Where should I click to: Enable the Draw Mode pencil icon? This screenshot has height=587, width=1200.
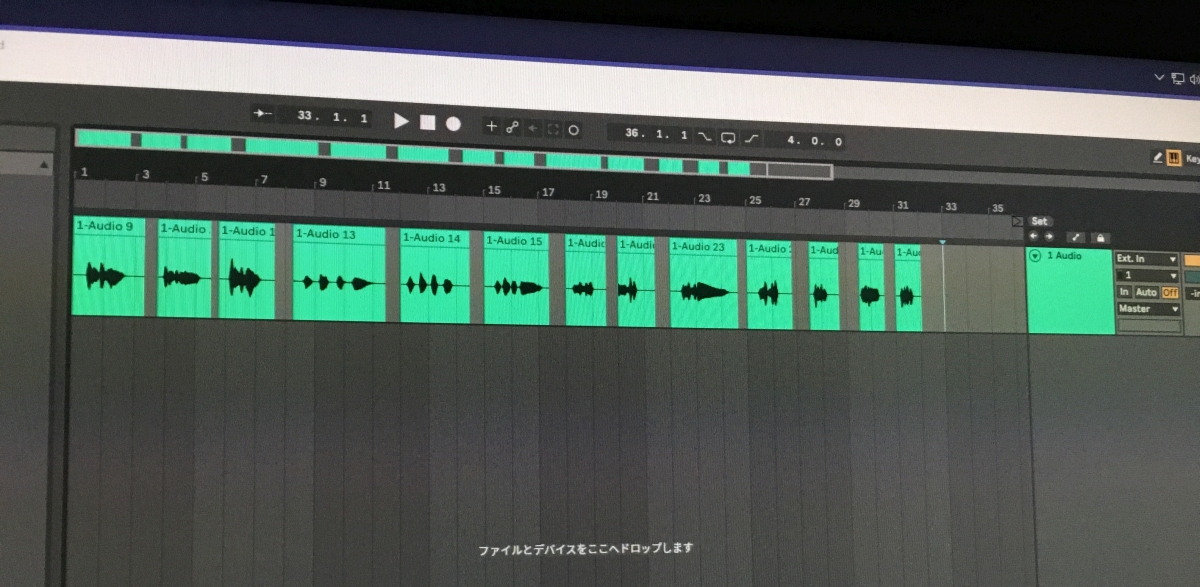click(x=1158, y=157)
